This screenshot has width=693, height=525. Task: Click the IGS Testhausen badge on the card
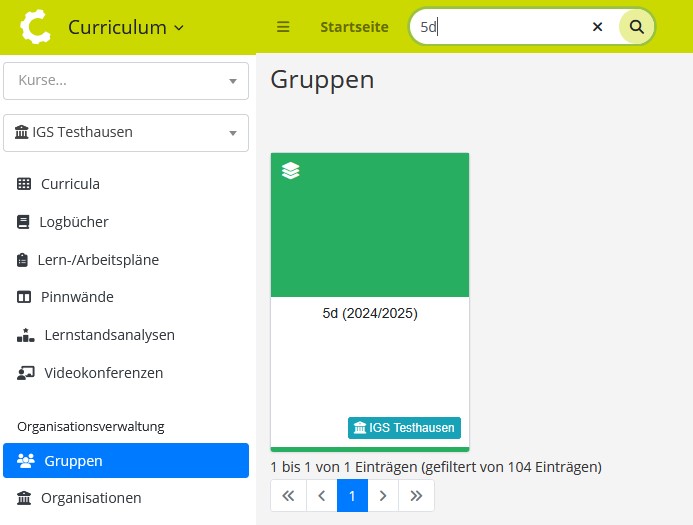[x=404, y=428]
